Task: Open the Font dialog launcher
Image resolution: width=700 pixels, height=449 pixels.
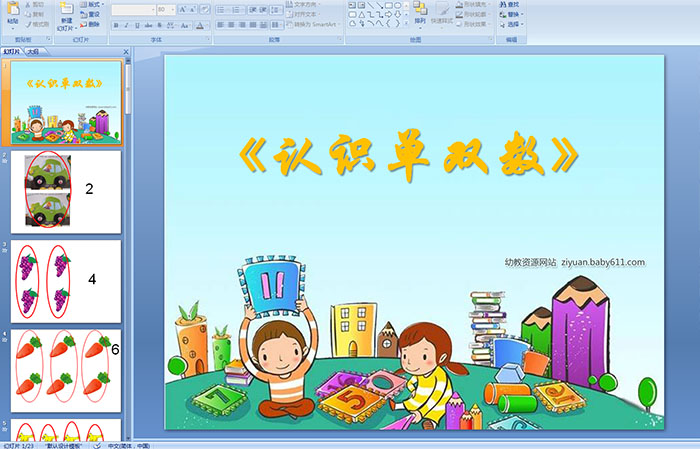Action: 208,40
